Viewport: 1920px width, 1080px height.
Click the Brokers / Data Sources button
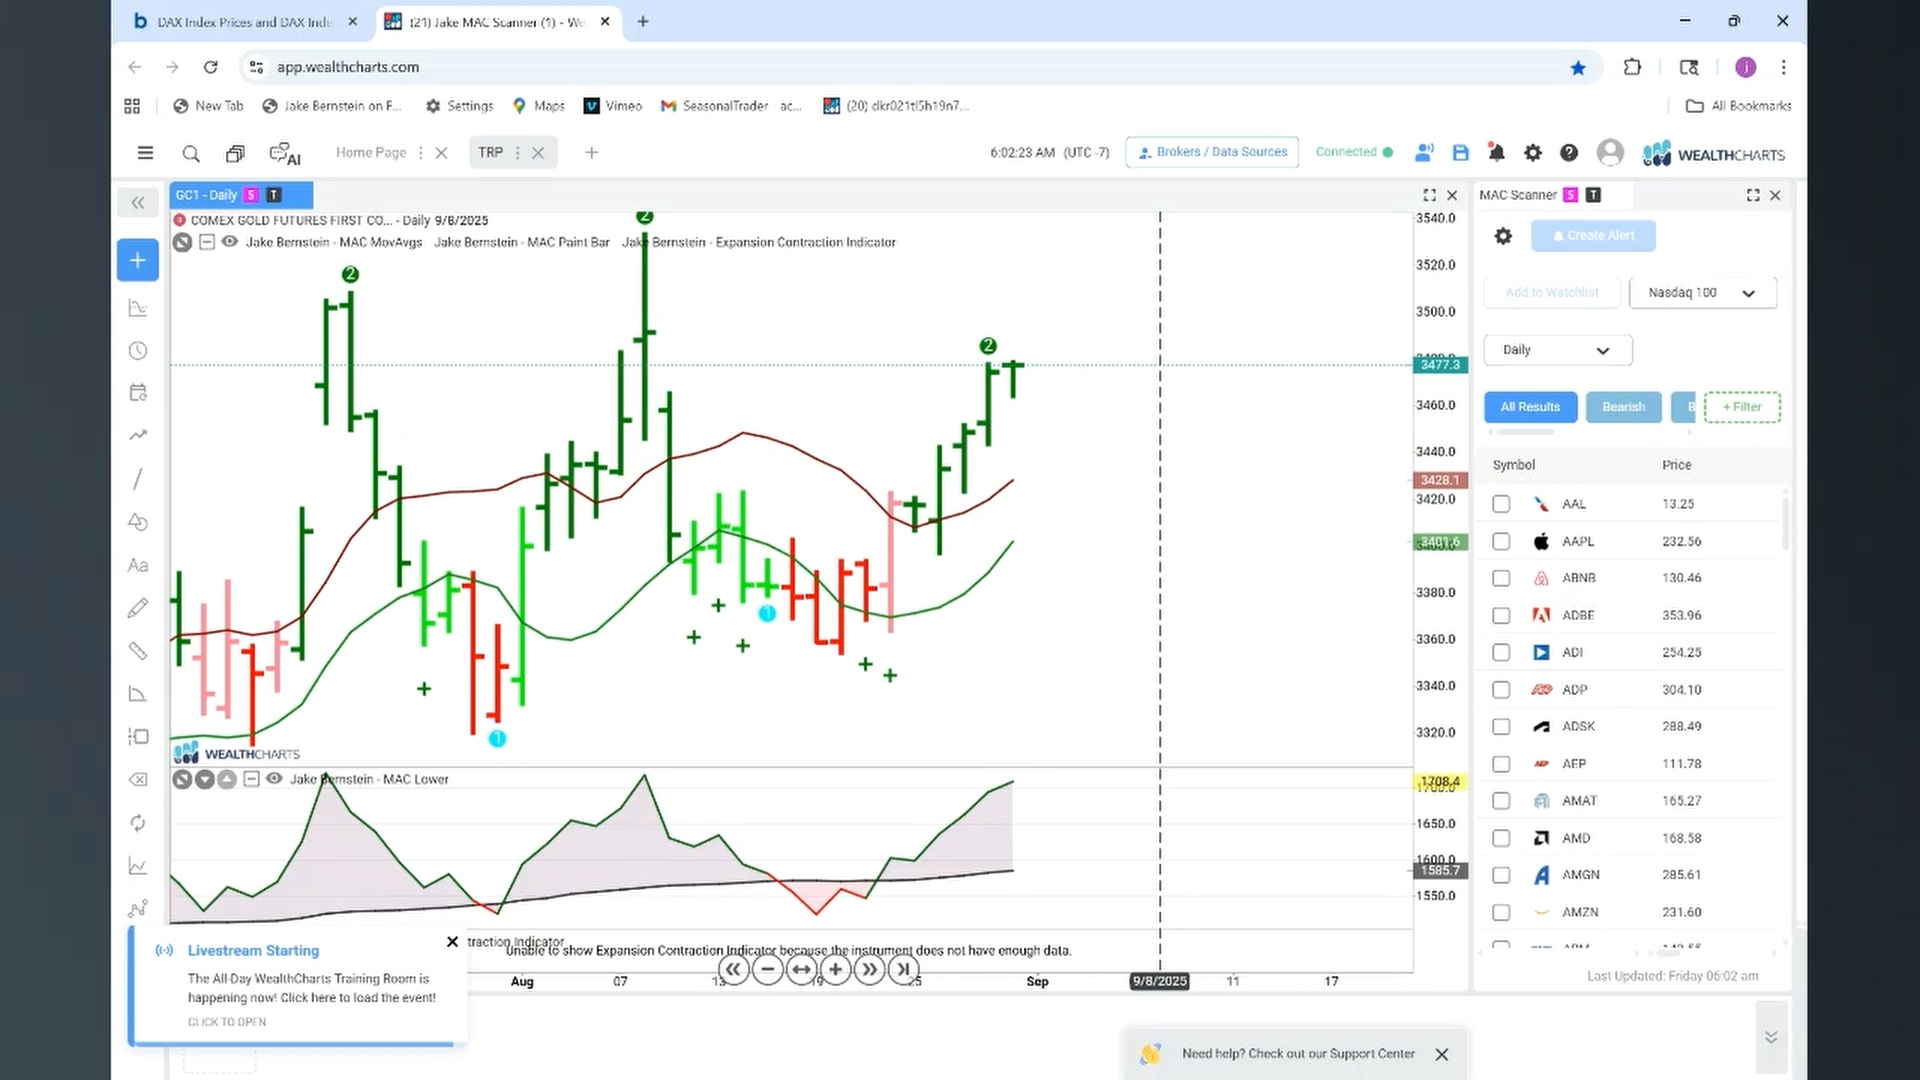[1212, 152]
